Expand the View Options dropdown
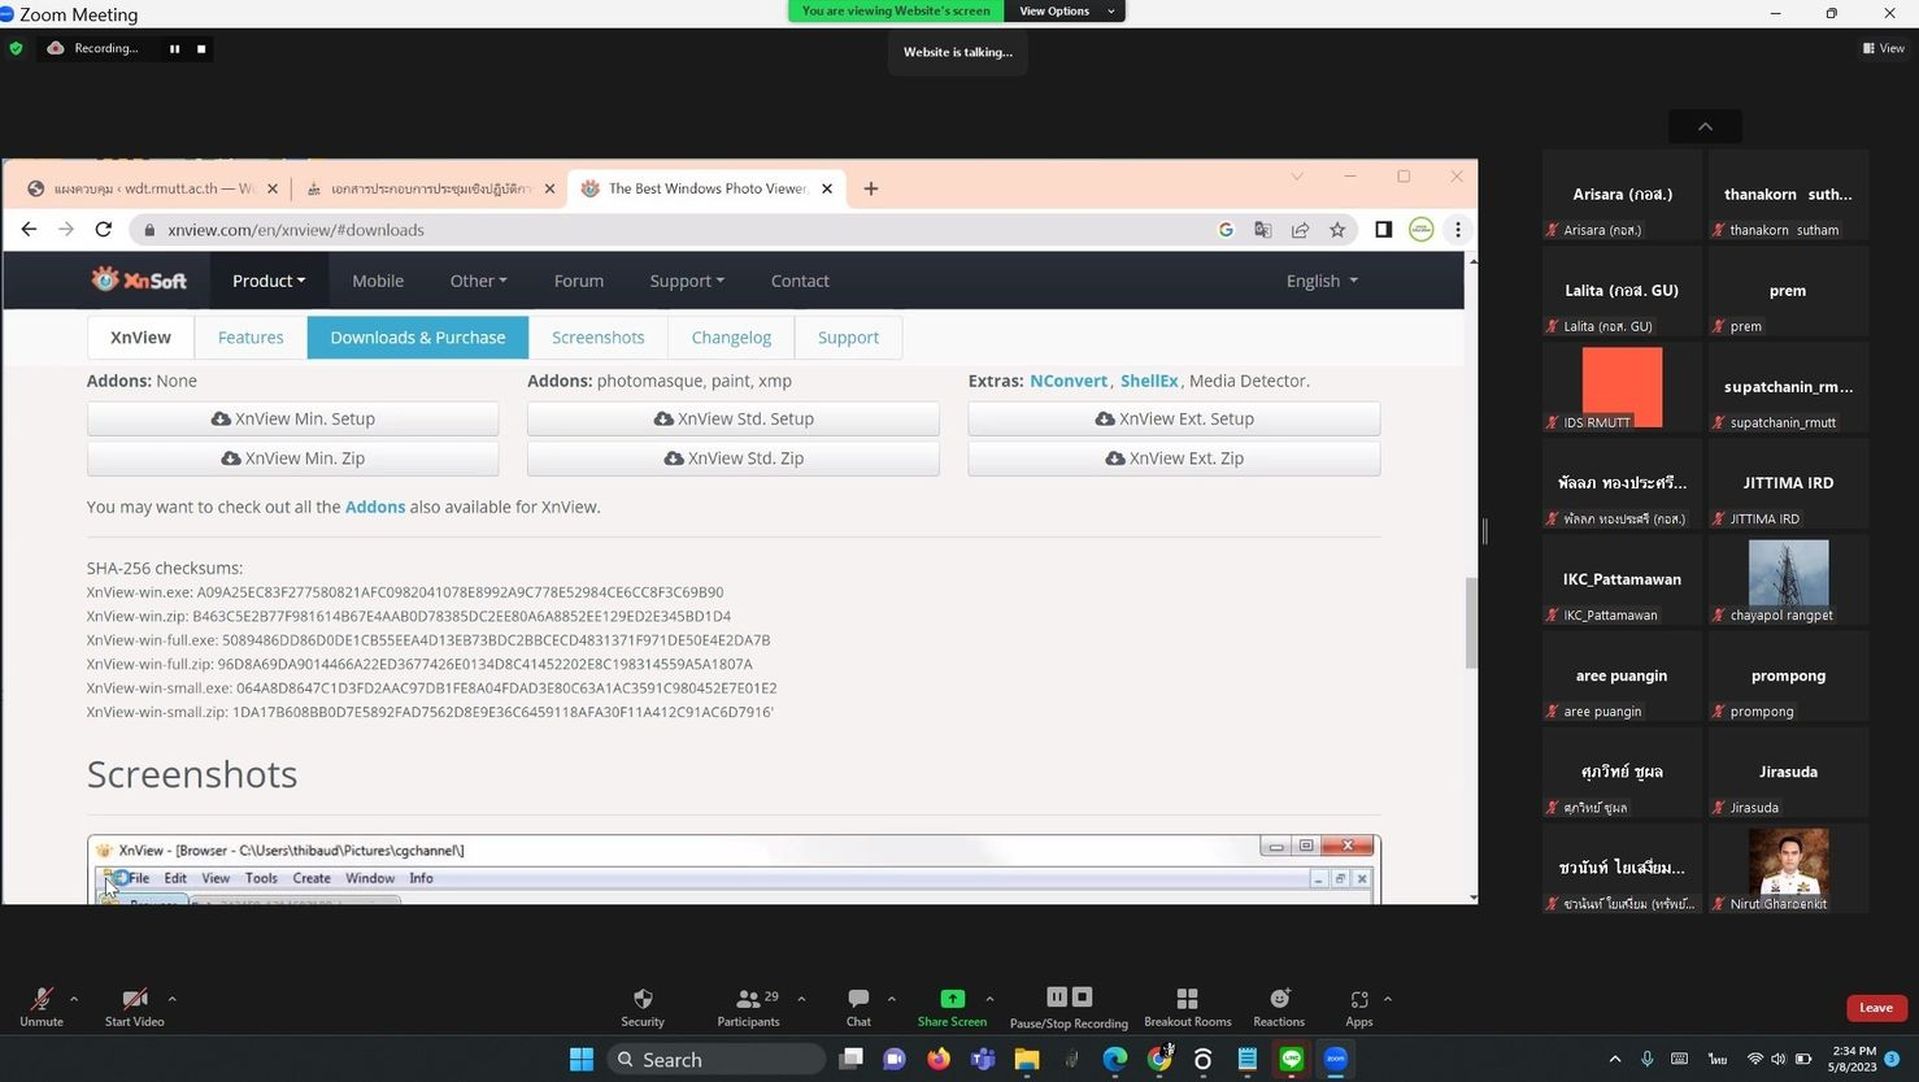The width and height of the screenshot is (1919, 1082). pos(1064,11)
